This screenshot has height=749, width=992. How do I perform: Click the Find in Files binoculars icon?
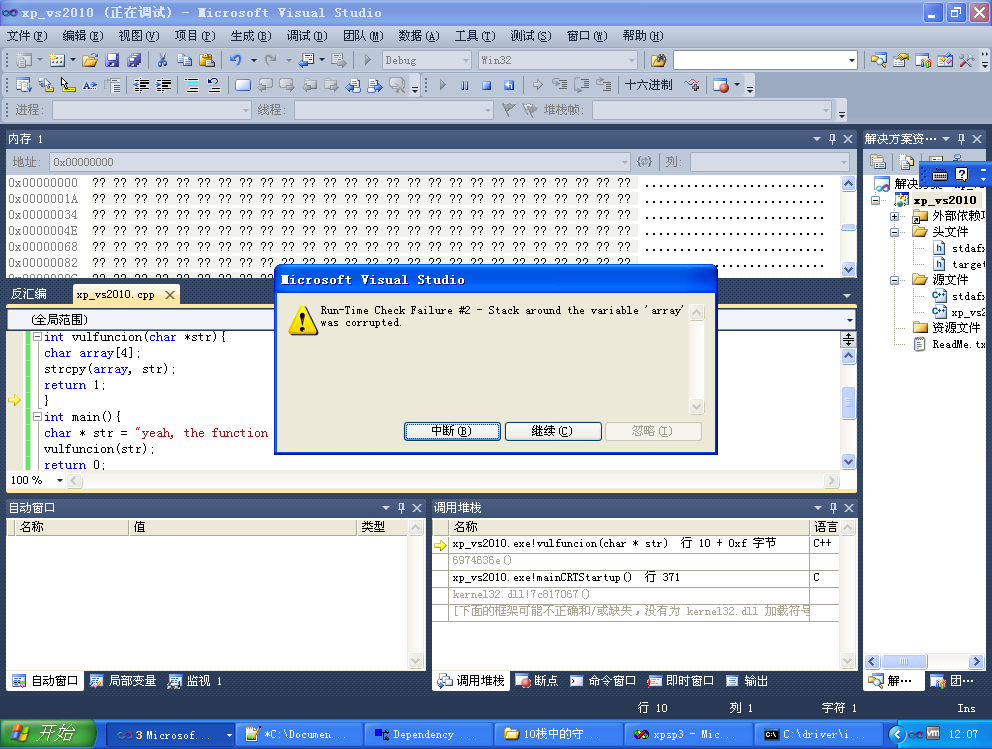click(658, 60)
